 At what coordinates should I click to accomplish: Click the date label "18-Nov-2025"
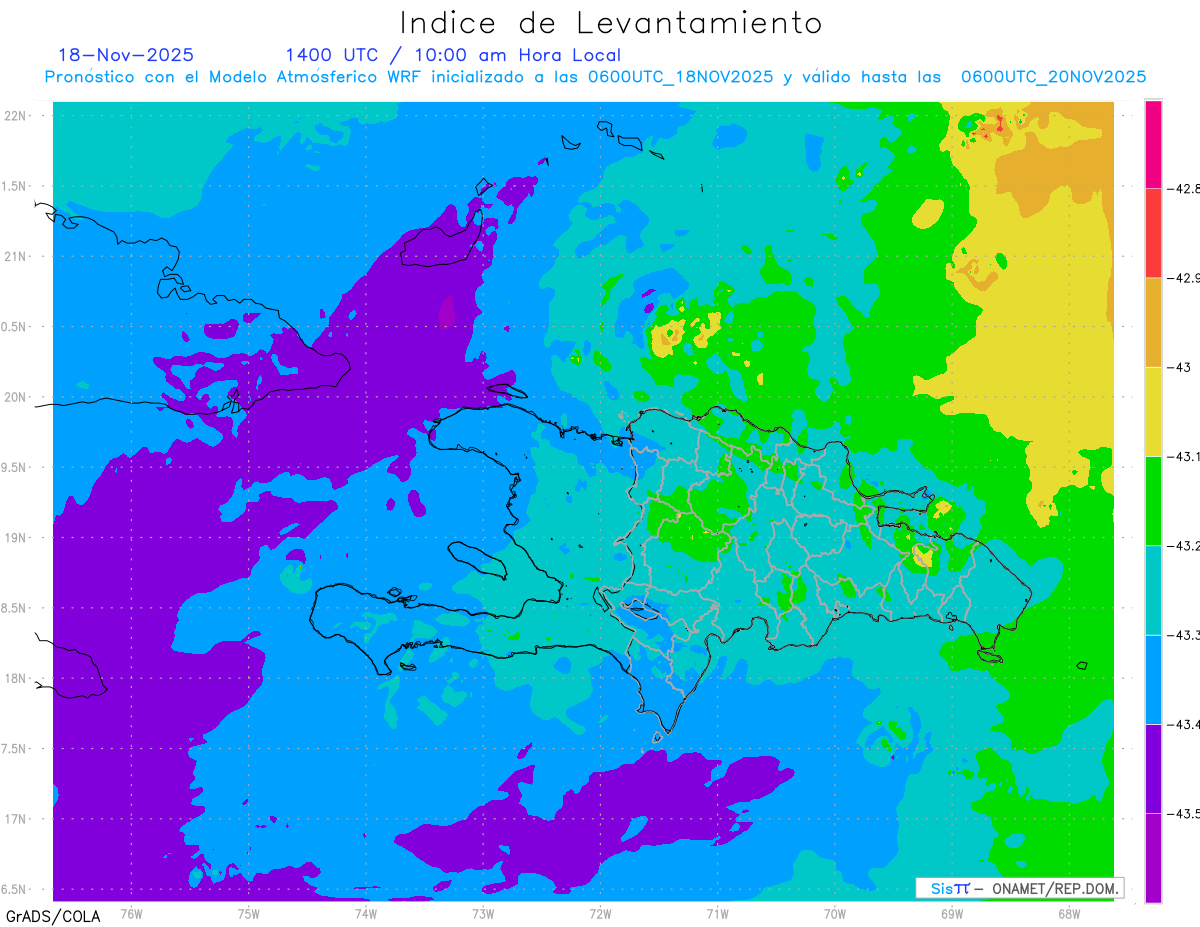[126, 55]
